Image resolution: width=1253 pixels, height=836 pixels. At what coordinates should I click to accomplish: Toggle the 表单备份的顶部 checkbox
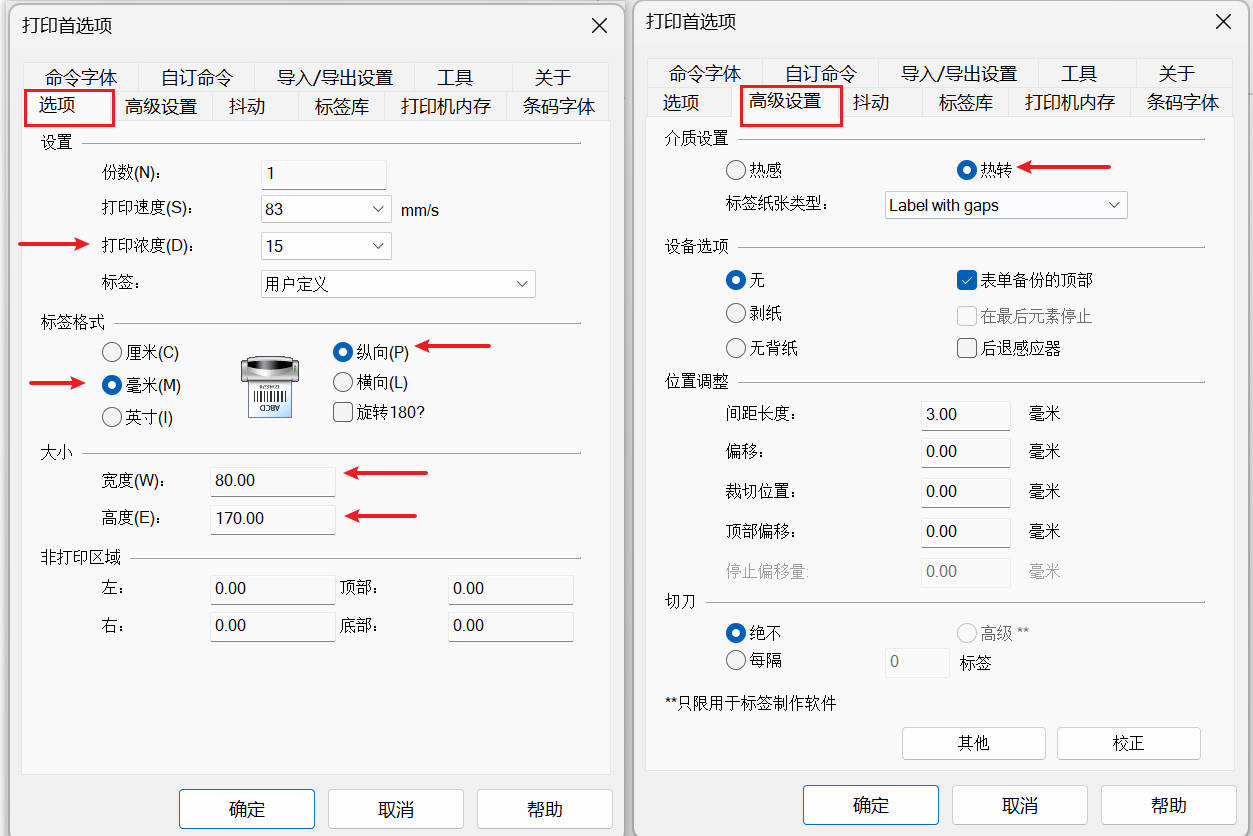966,281
